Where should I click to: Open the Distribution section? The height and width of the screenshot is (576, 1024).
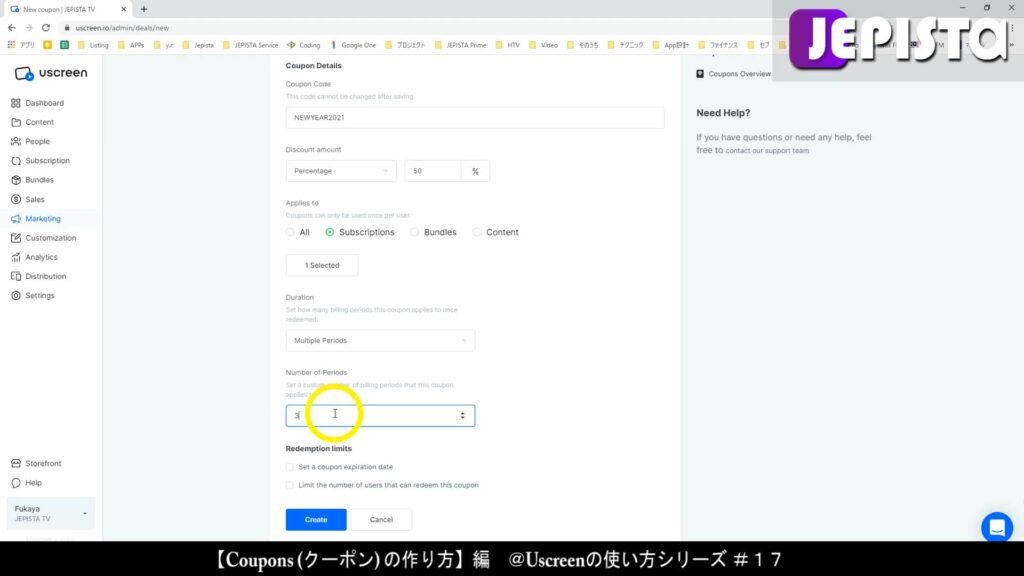coord(38,276)
